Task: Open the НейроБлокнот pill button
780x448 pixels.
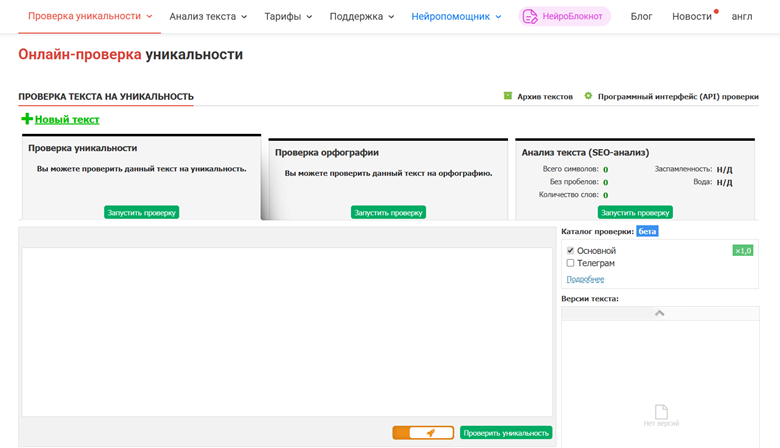Action: (x=565, y=16)
